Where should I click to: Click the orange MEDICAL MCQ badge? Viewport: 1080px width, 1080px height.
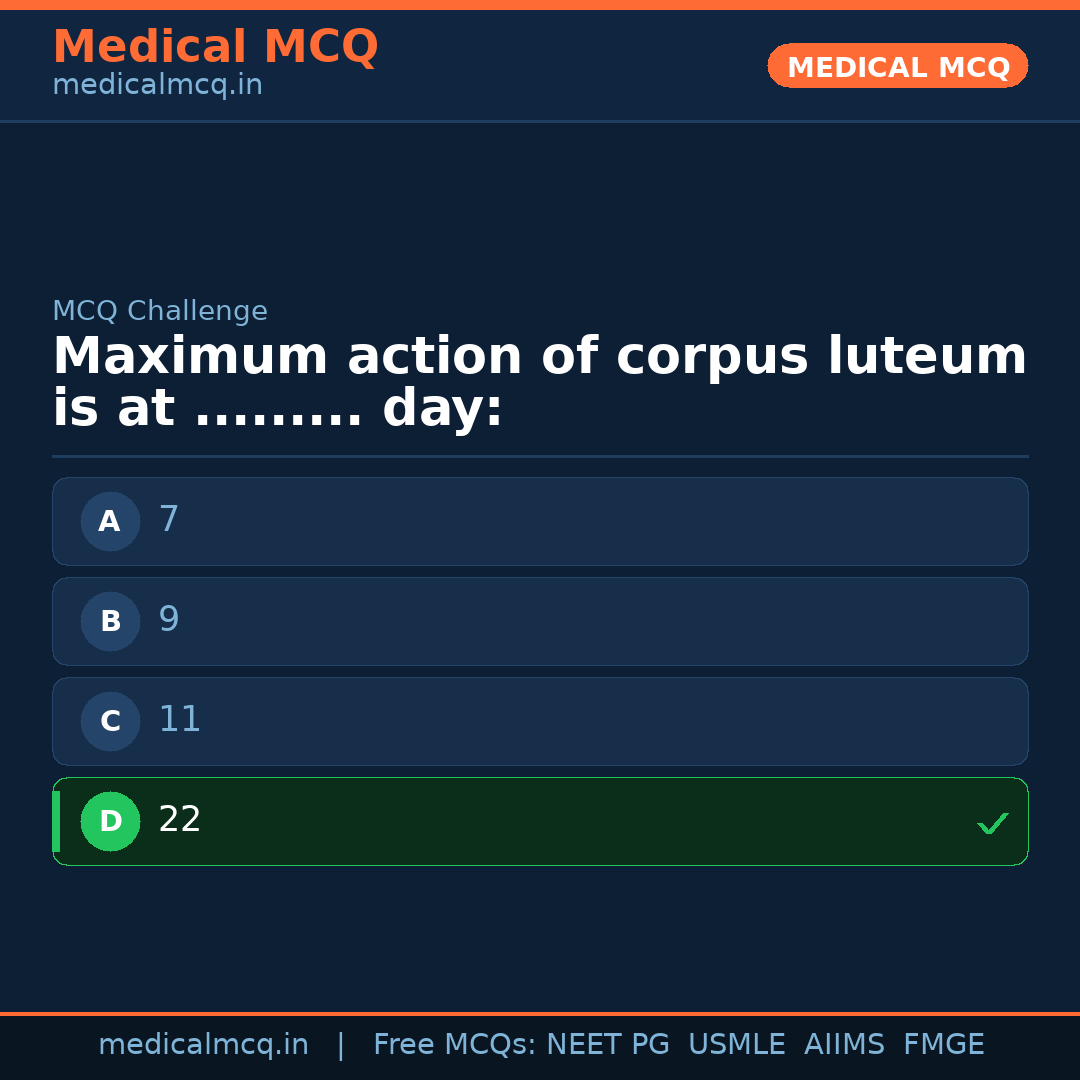(897, 66)
